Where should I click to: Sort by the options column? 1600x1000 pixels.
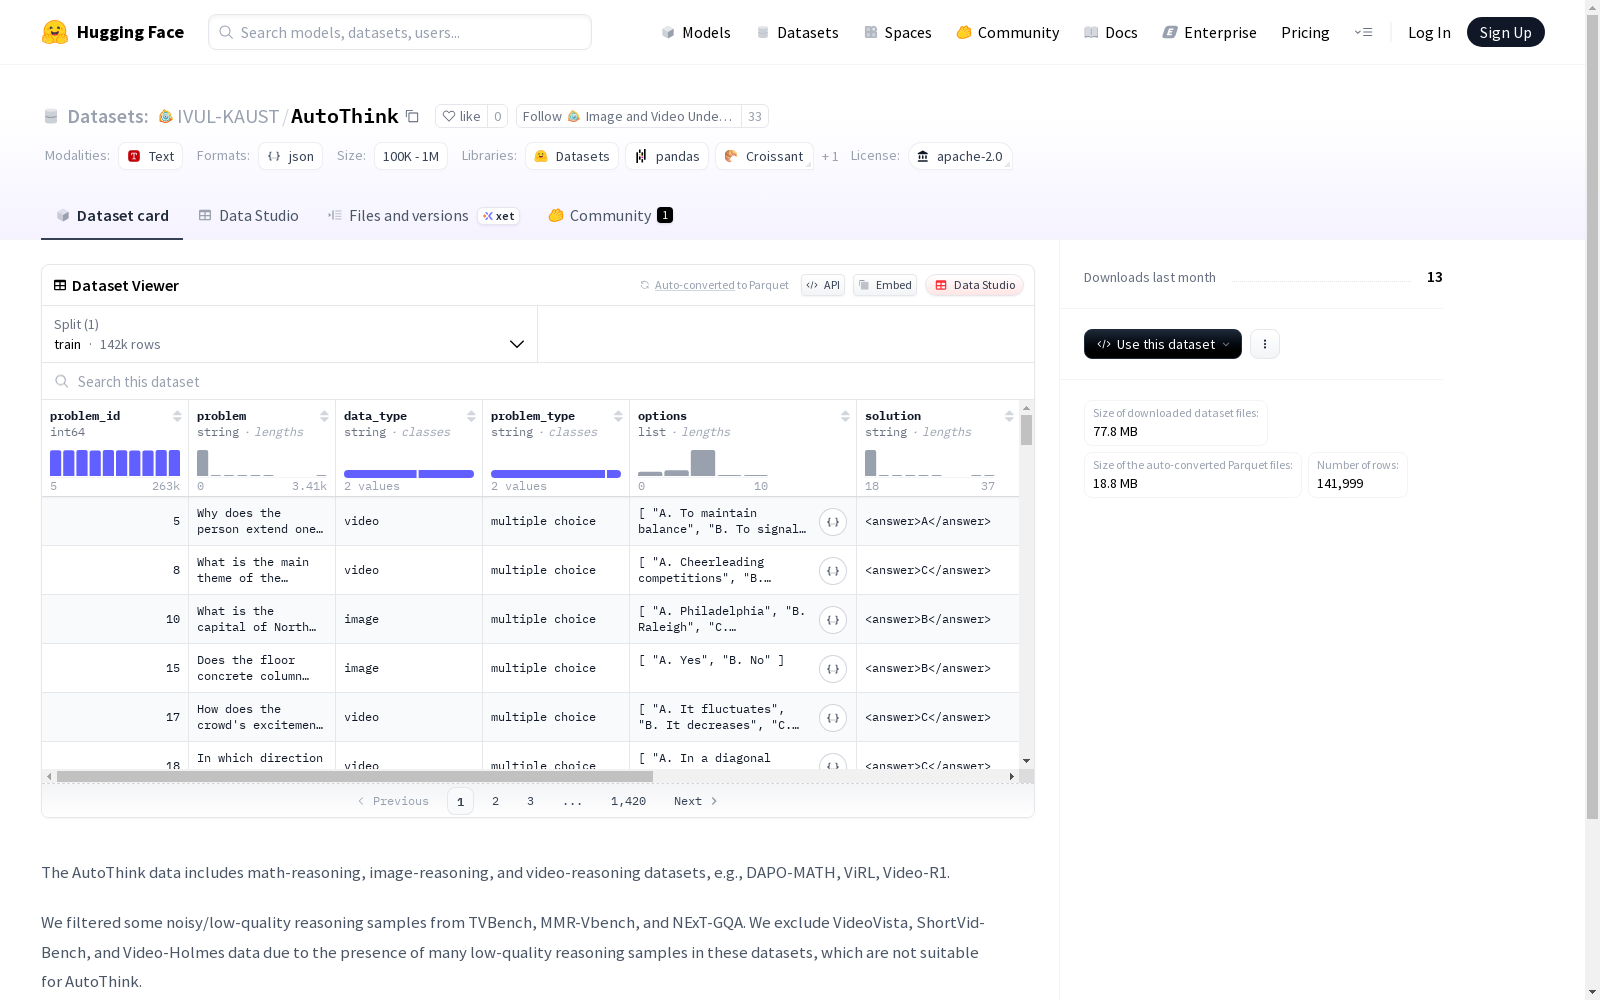tap(845, 416)
